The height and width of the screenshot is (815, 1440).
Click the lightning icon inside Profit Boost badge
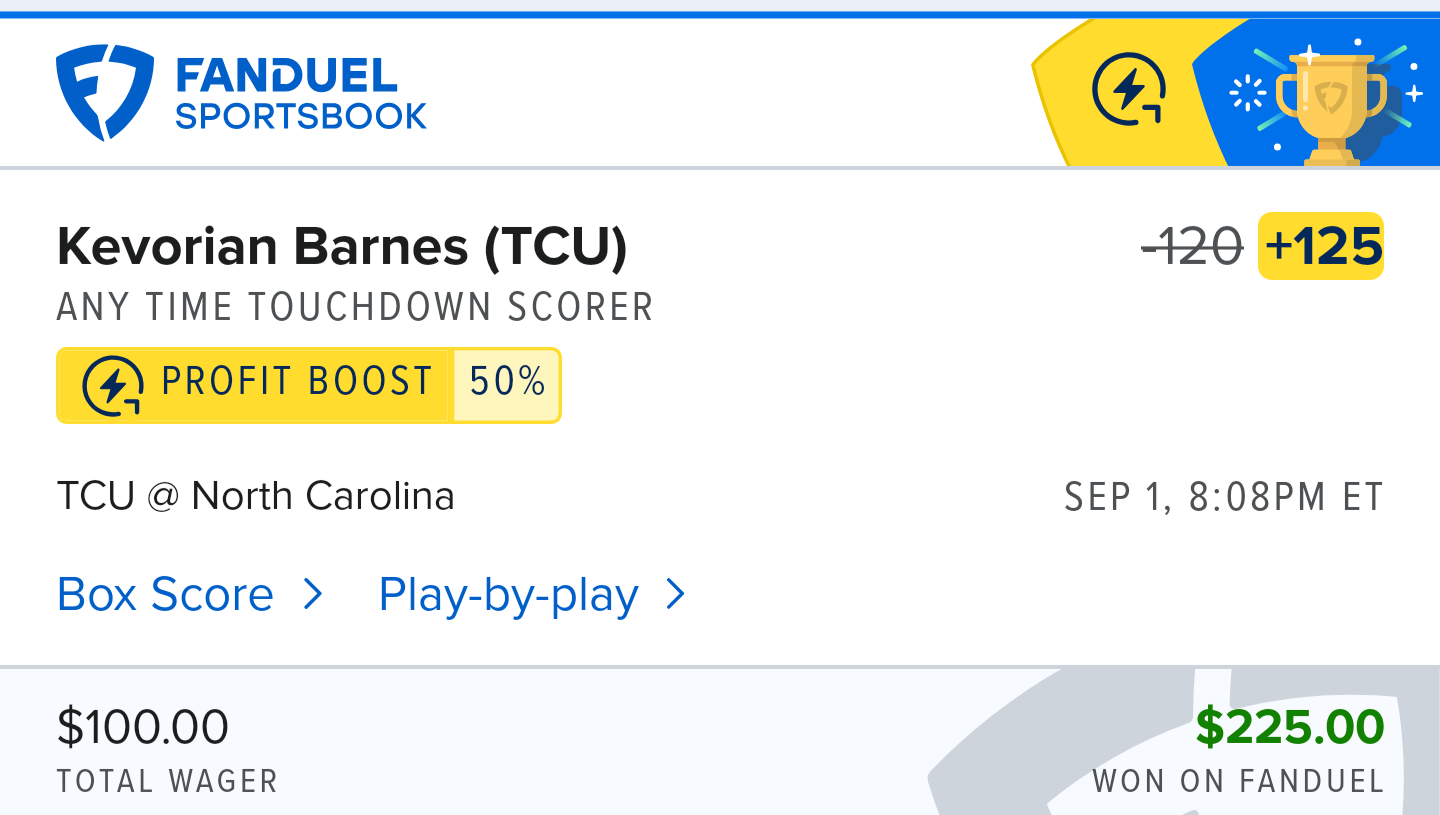(x=113, y=385)
